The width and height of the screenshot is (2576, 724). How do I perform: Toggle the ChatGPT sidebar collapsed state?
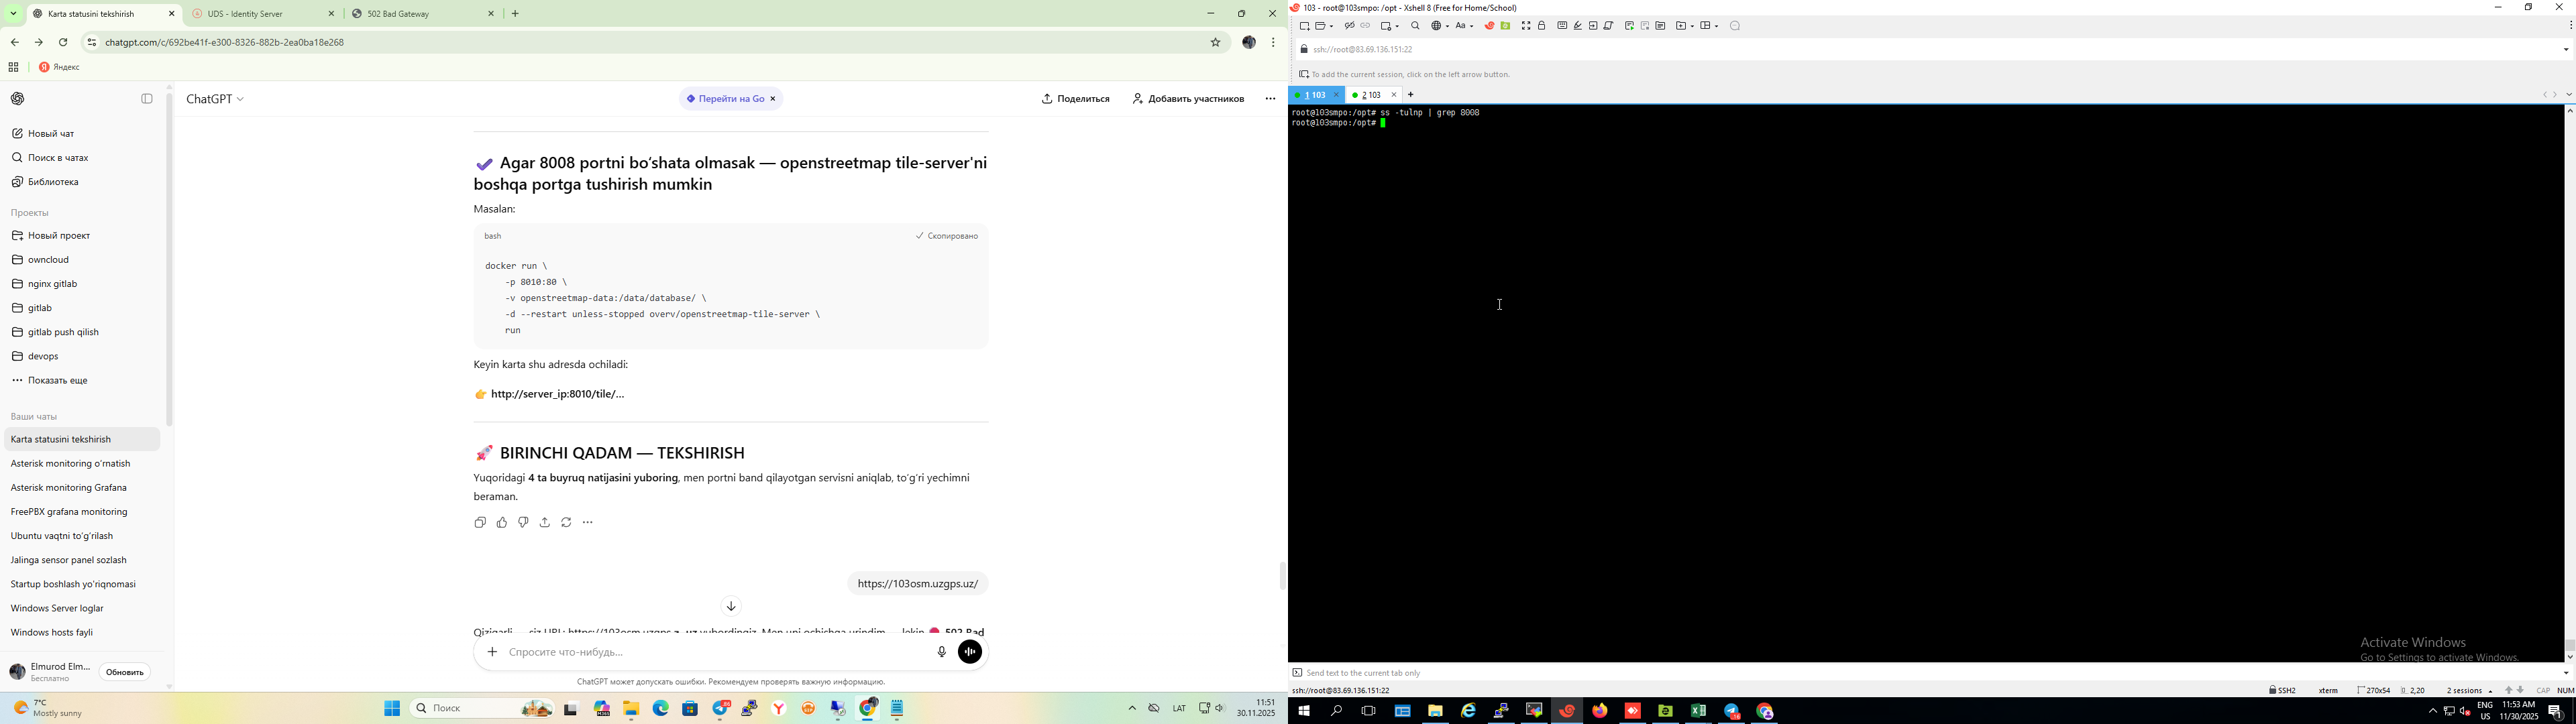(x=147, y=98)
